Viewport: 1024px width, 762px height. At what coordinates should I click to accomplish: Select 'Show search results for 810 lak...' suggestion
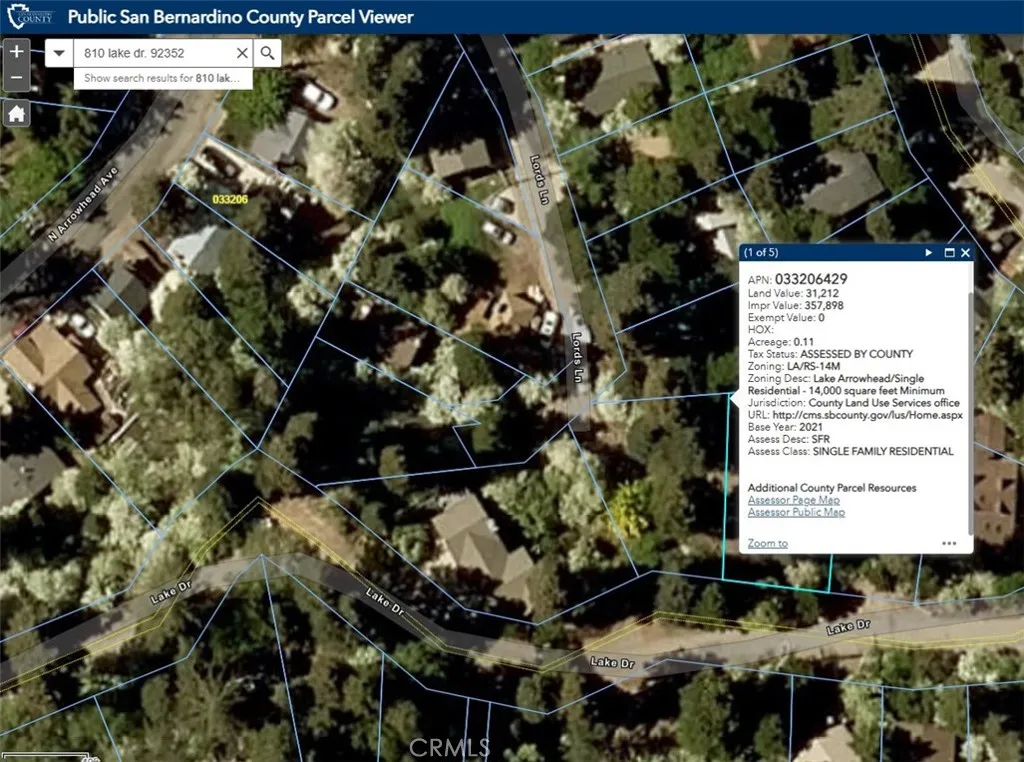163,78
